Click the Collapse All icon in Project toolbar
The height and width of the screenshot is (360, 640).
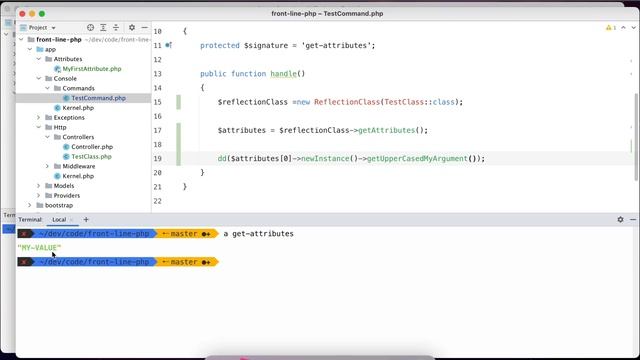coord(116,27)
